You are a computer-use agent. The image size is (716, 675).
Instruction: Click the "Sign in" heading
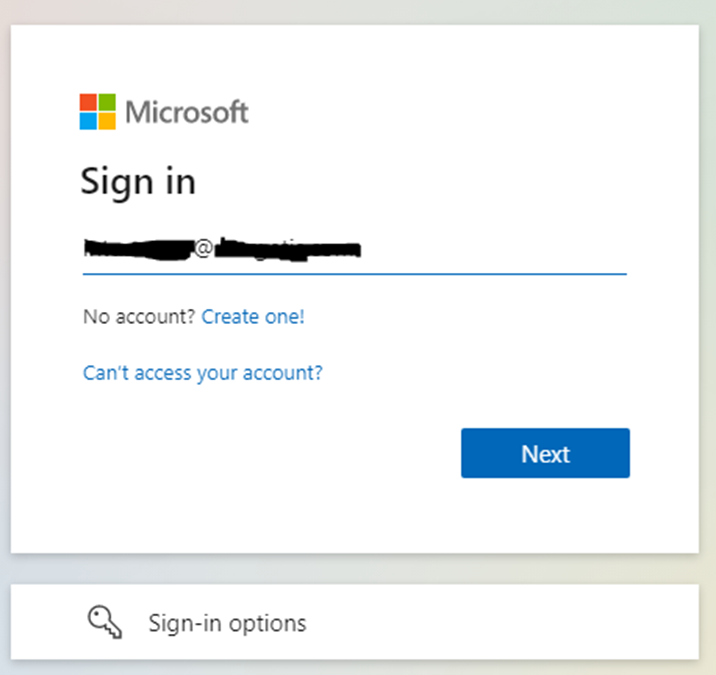pyautogui.click(x=138, y=182)
